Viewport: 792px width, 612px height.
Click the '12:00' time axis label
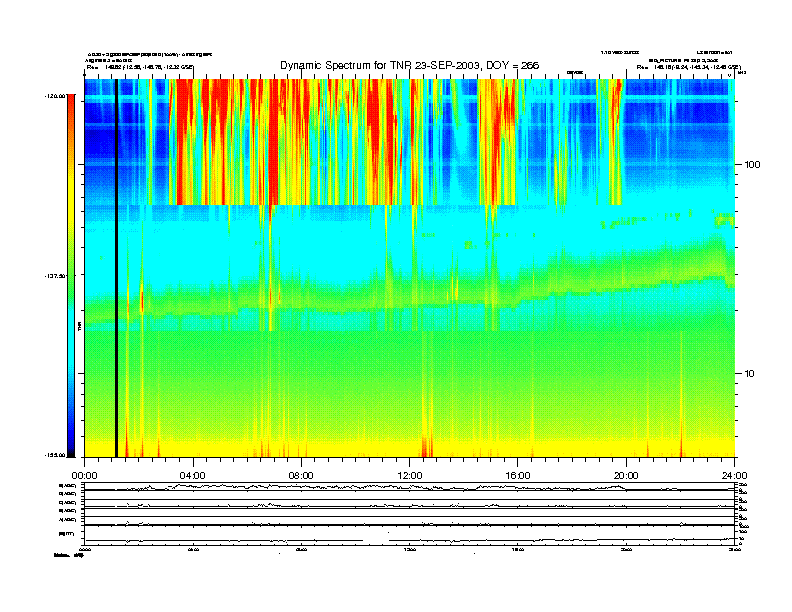tap(410, 476)
